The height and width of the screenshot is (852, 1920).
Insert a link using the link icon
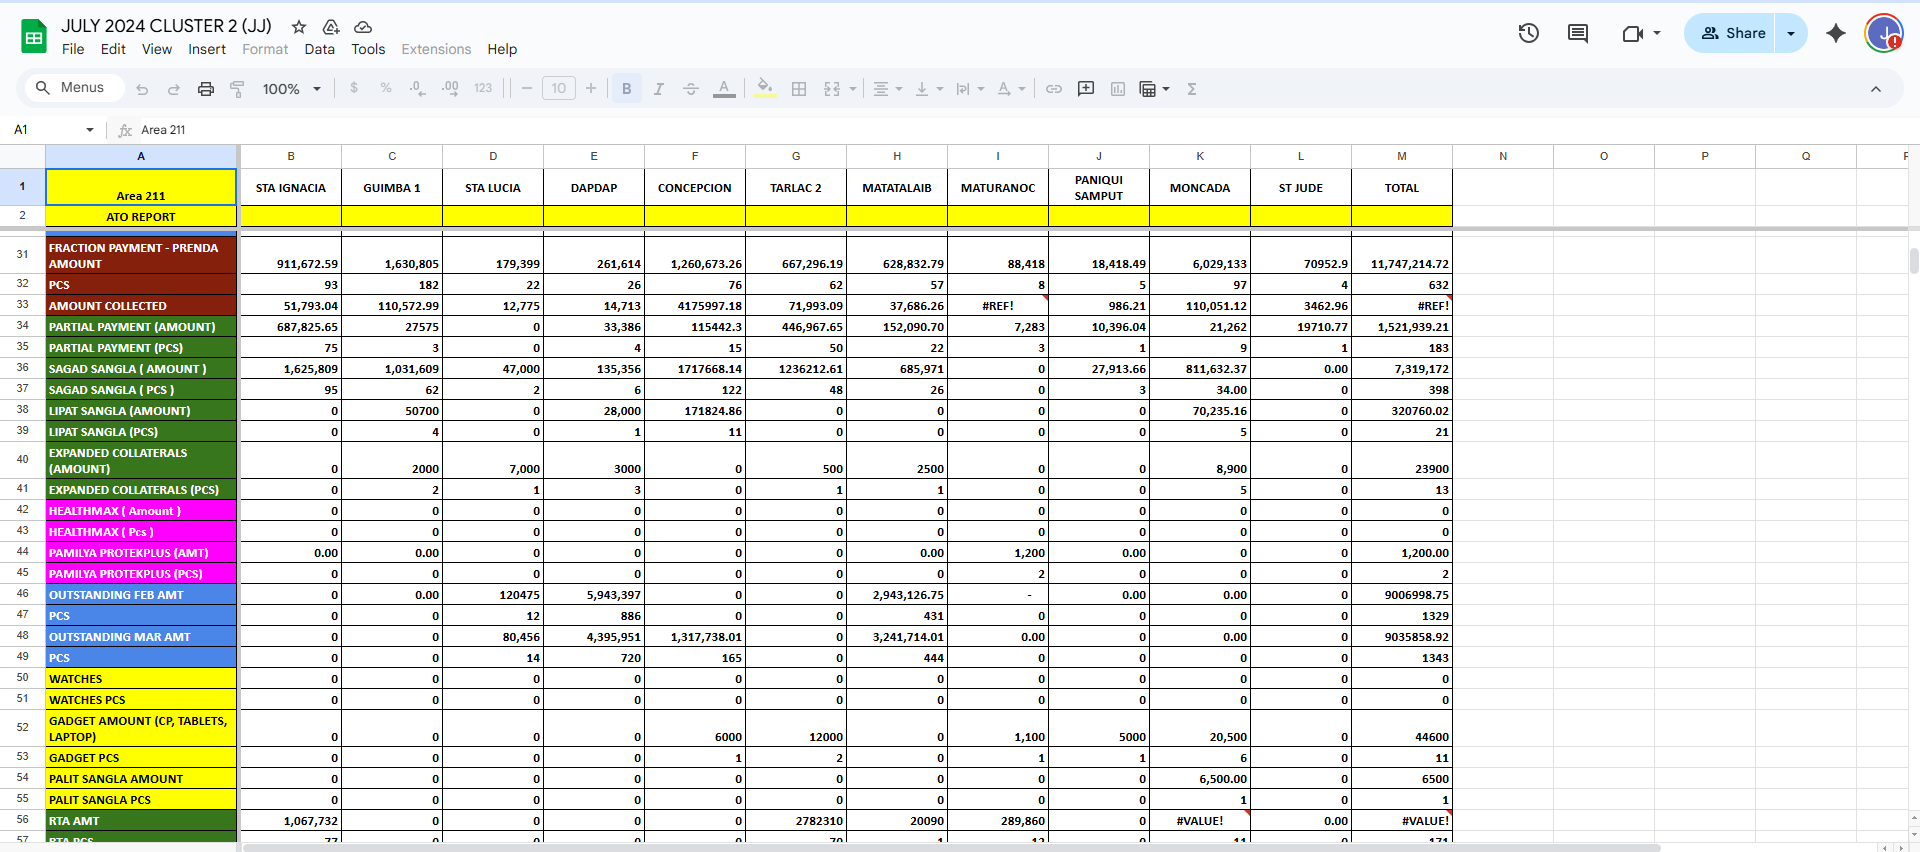1054,89
